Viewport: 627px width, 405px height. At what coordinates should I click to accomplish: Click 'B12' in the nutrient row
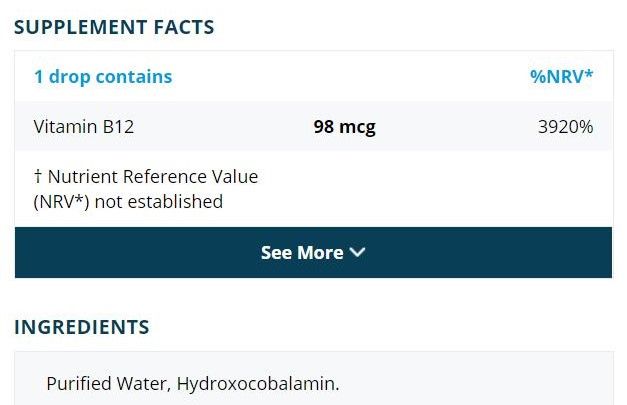(x=119, y=127)
